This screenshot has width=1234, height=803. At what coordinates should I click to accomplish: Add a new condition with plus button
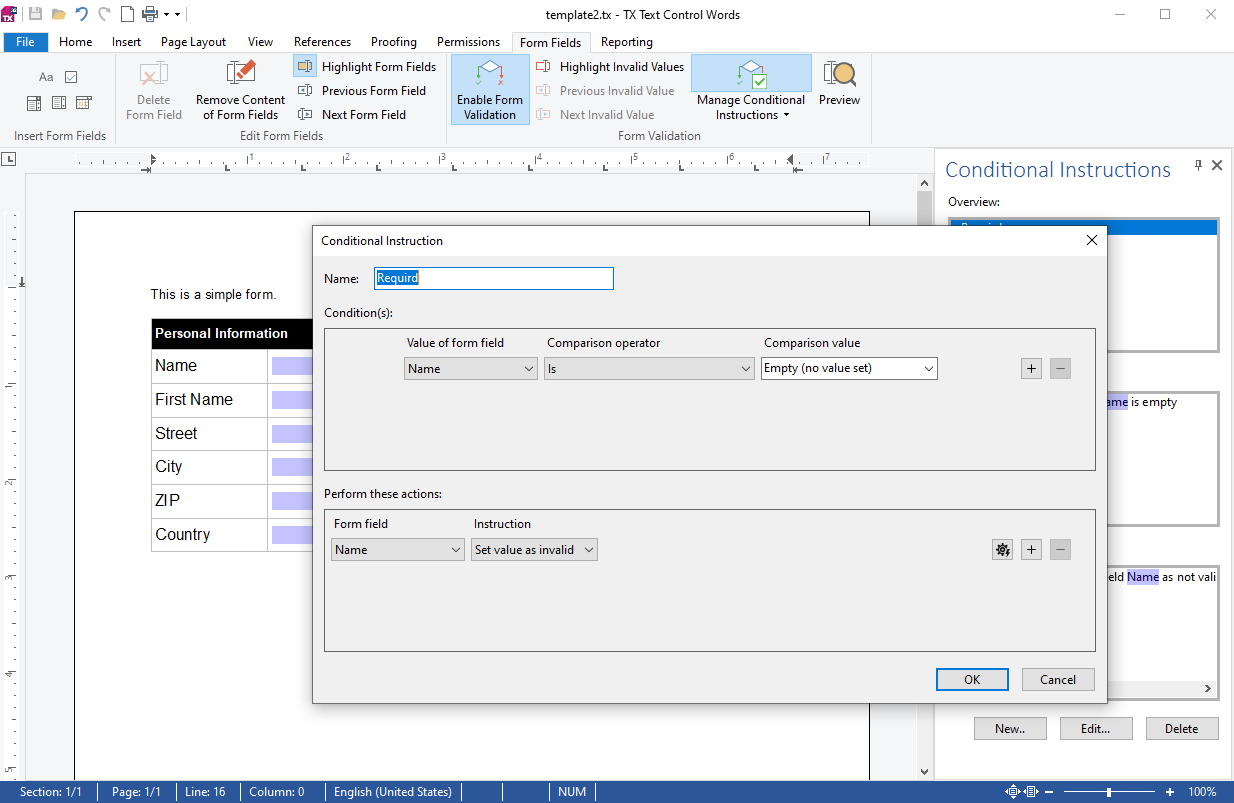(1031, 368)
